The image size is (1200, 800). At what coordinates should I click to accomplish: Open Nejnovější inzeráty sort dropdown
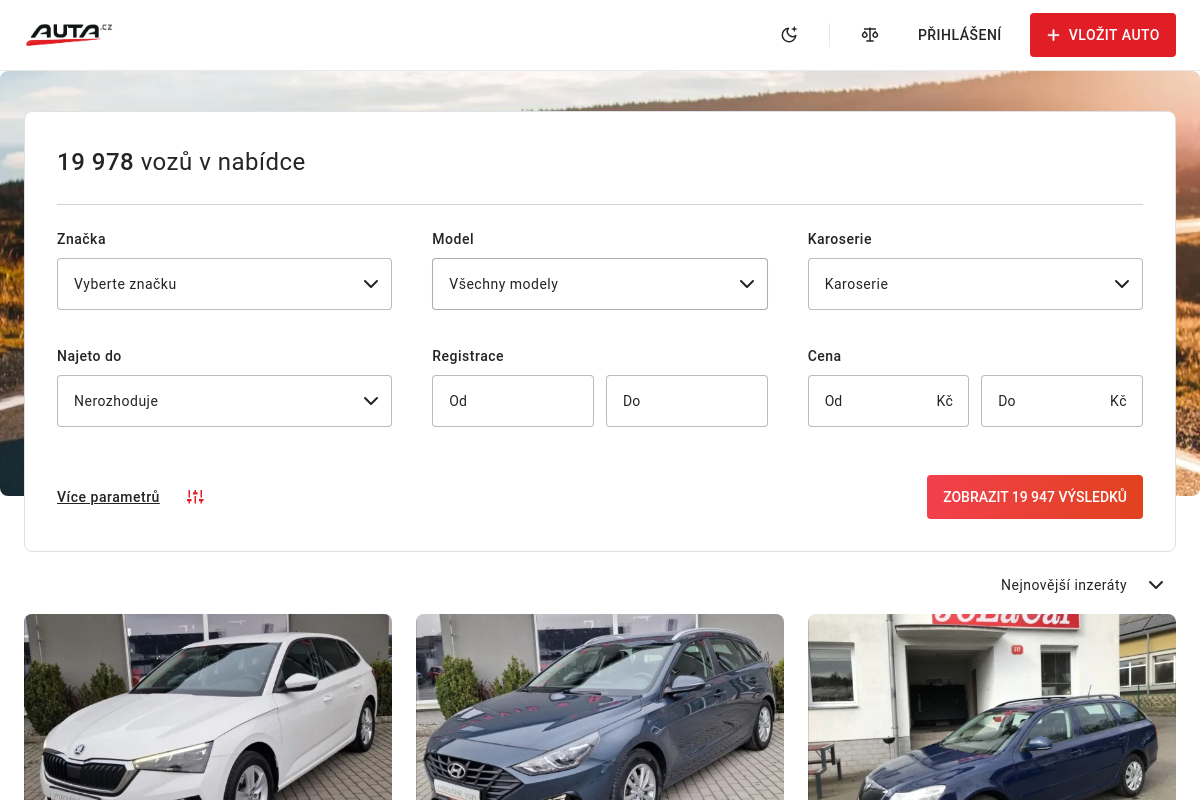(x=1082, y=585)
